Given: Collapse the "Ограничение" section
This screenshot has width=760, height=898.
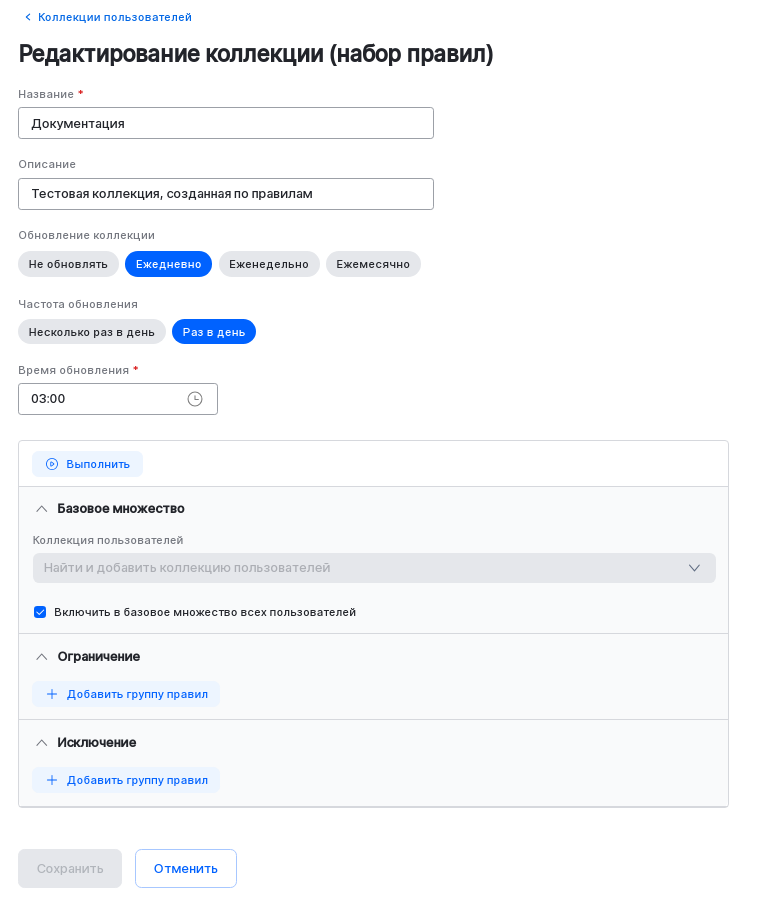Looking at the screenshot, I should (x=41, y=656).
